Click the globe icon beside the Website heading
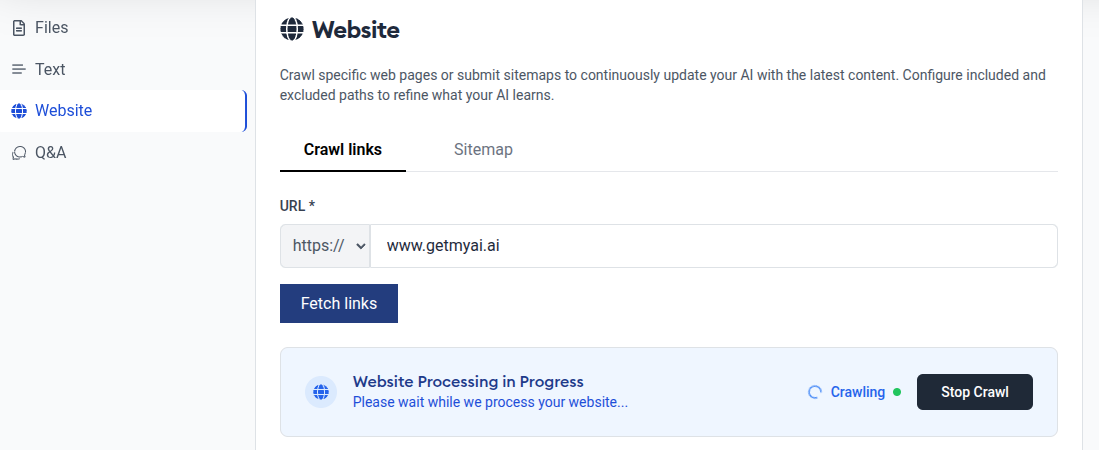 [292, 30]
